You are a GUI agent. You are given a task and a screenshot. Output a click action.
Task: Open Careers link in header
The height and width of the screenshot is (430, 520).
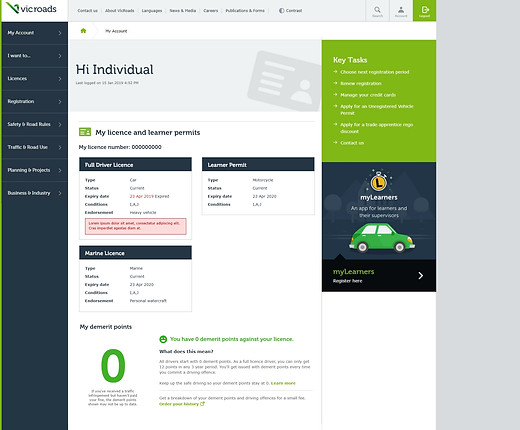pos(211,11)
